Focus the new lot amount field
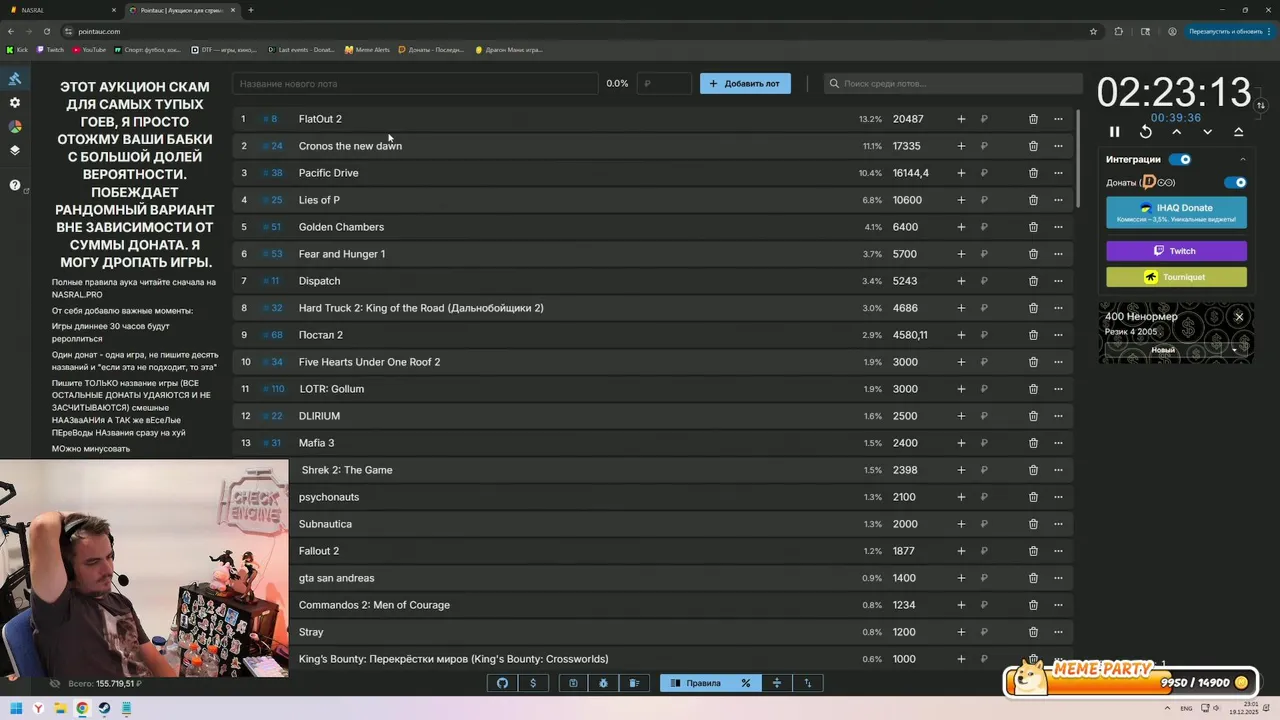1280x720 pixels. pyautogui.click(x=664, y=84)
